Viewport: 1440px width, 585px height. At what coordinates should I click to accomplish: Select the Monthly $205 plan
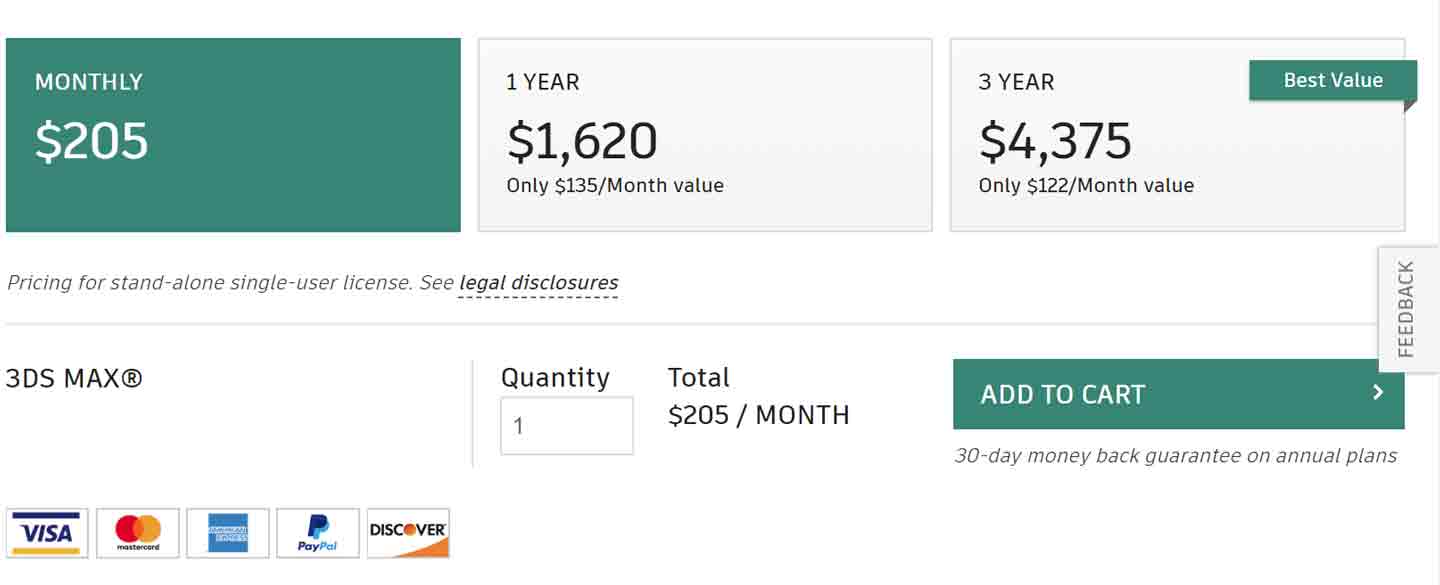233,135
